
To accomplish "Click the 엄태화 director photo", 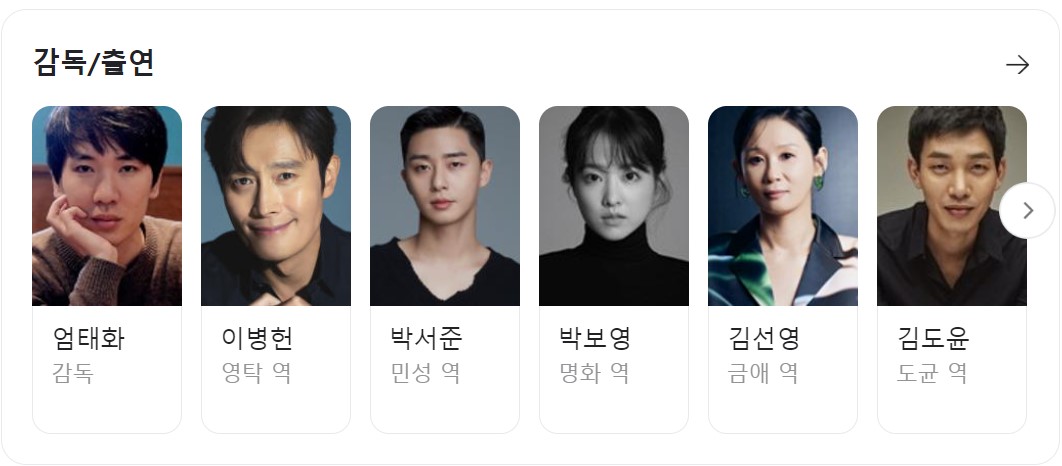I will [107, 206].
